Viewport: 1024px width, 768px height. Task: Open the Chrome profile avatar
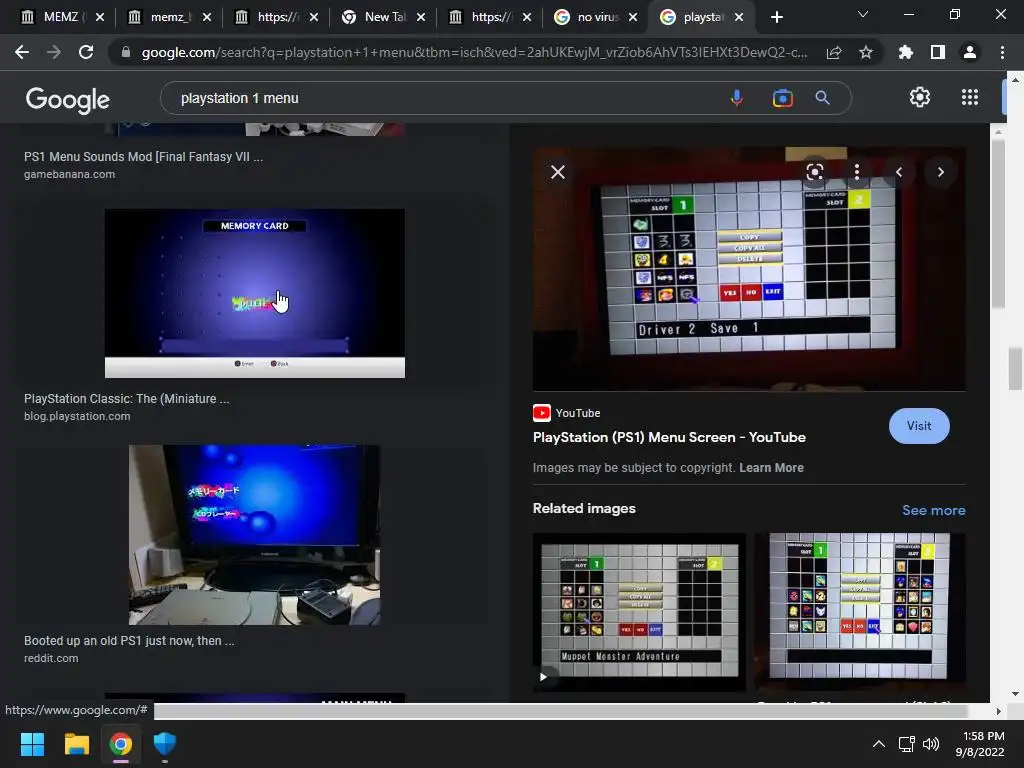coord(970,52)
